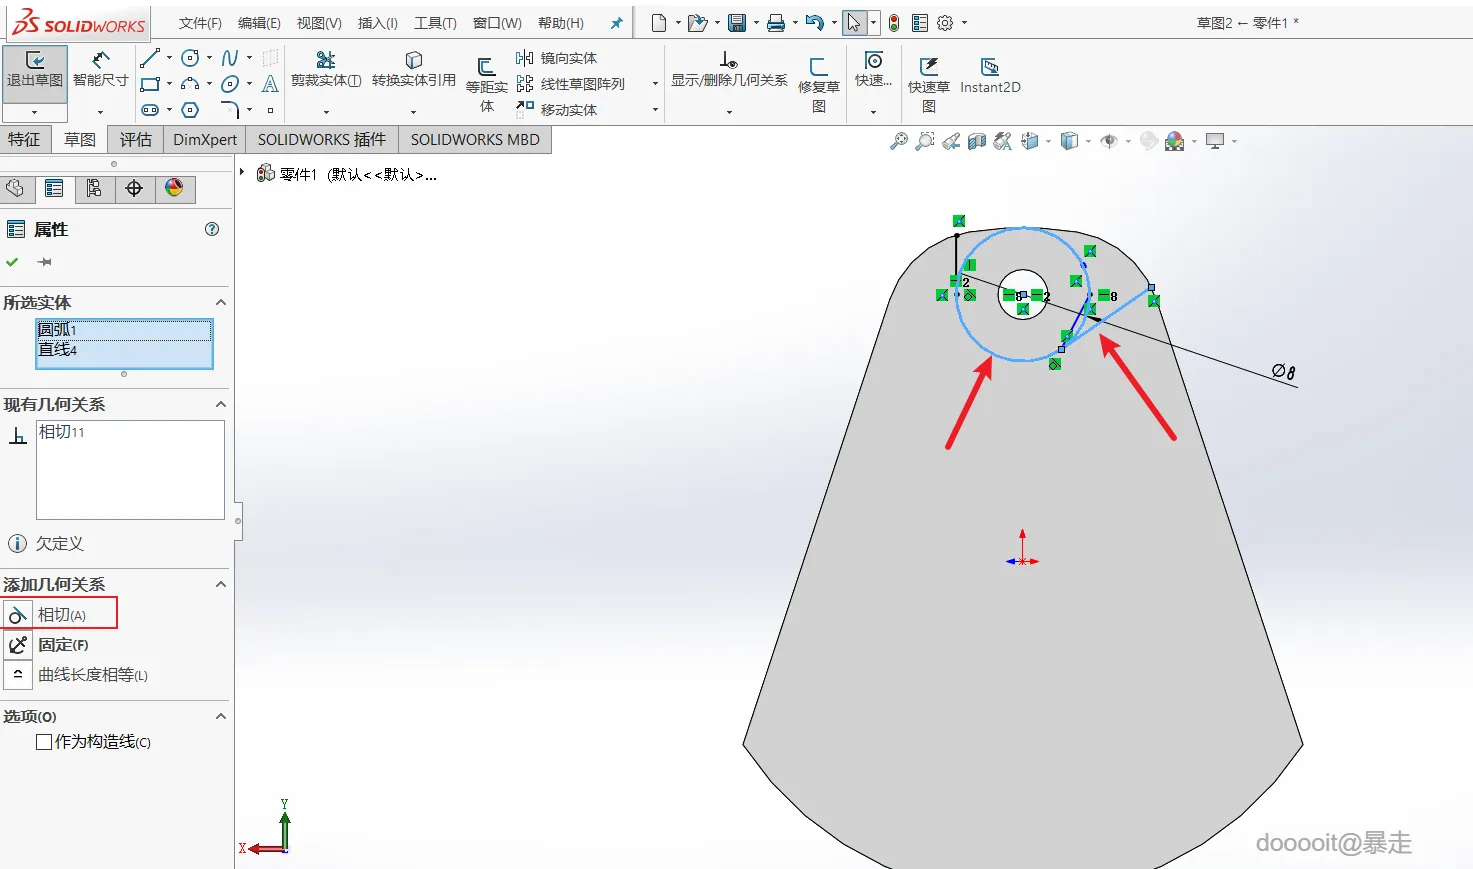
Task: Add 曲线长度相等(L) relation
Action: click(x=77, y=675)
